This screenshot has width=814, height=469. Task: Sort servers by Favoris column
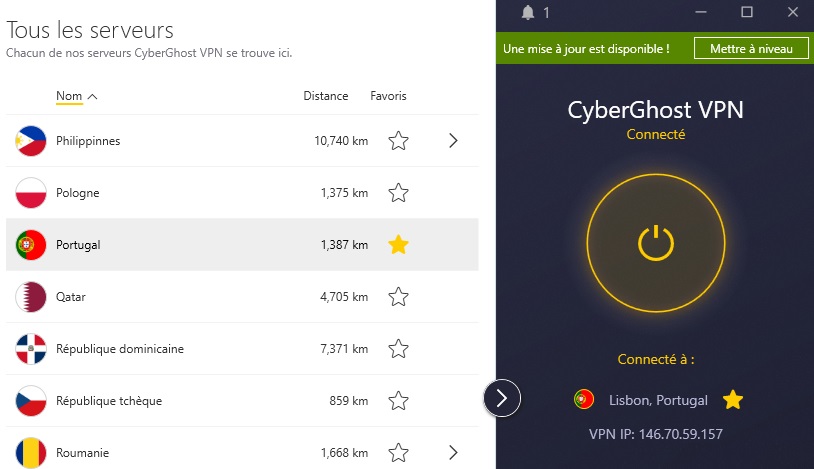388,96
